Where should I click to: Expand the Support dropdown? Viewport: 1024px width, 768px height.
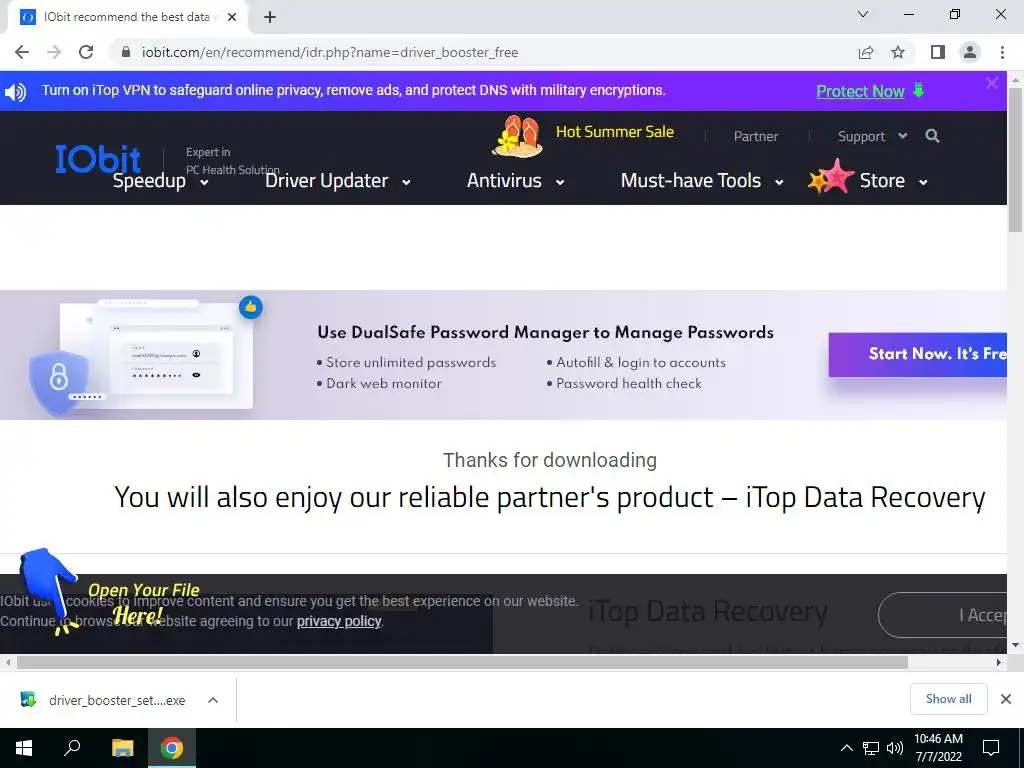872,136
